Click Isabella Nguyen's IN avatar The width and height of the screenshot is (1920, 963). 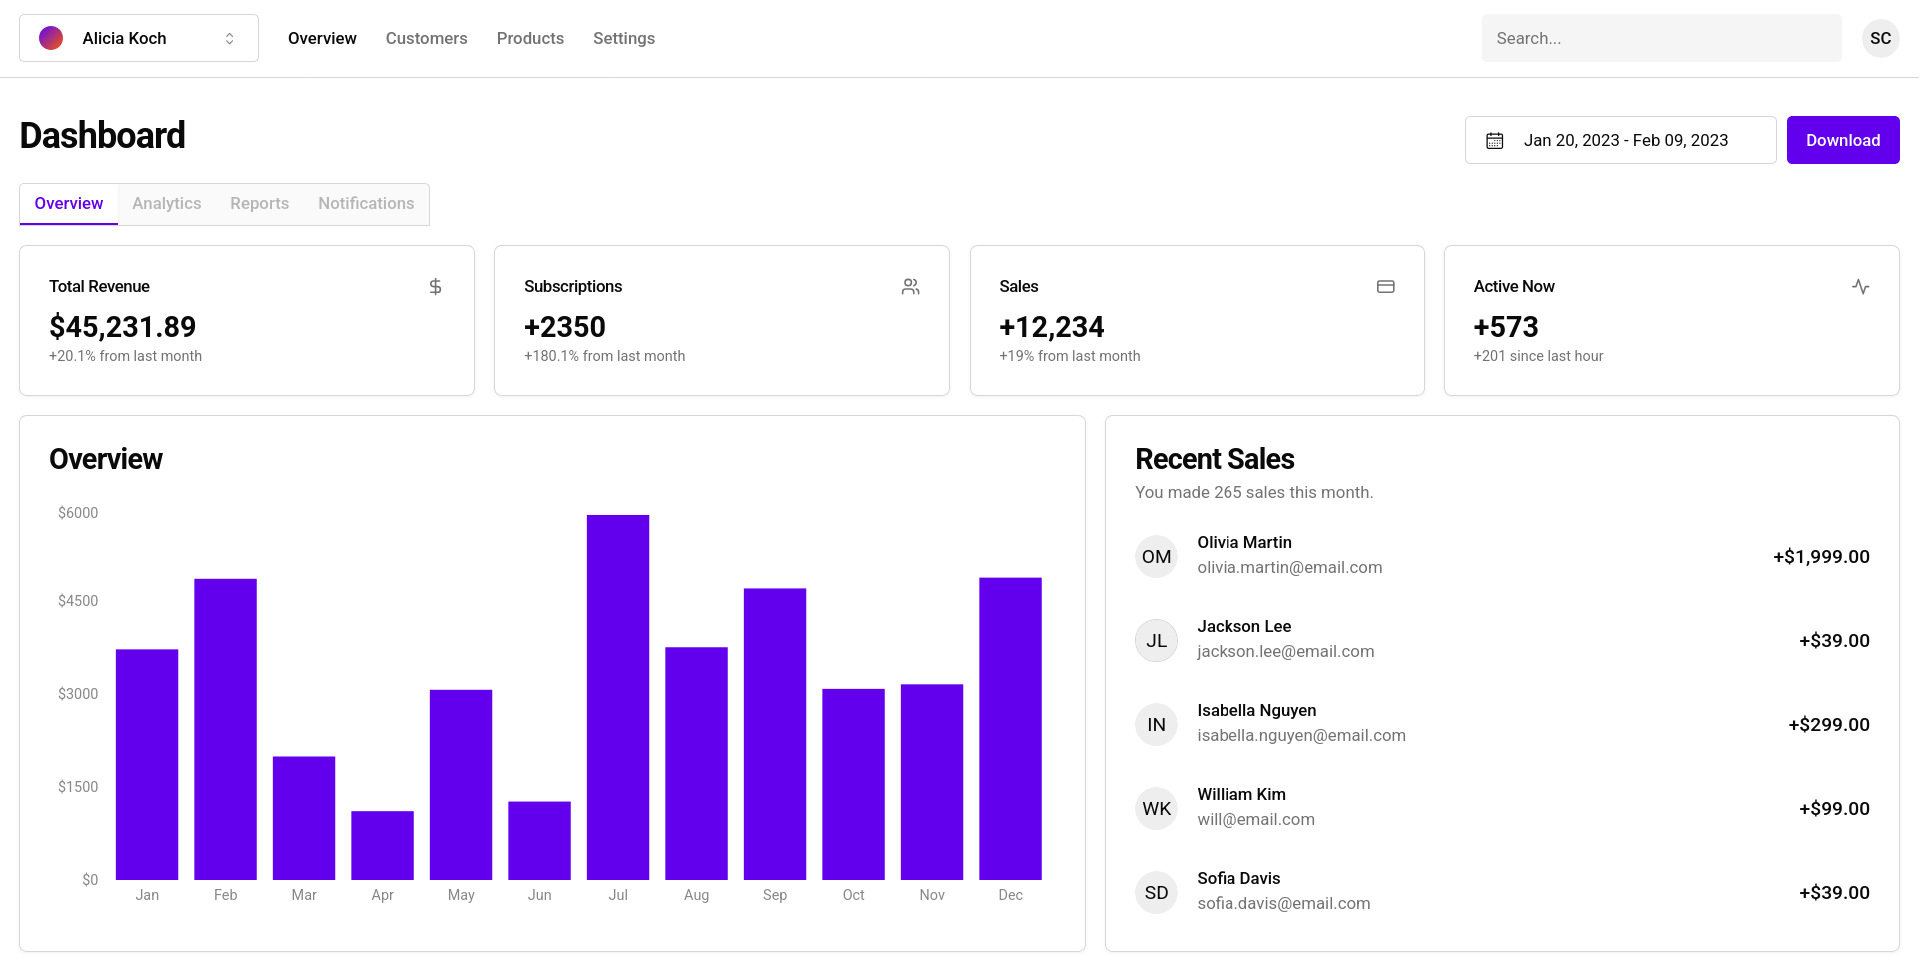tap(1156, 724)
